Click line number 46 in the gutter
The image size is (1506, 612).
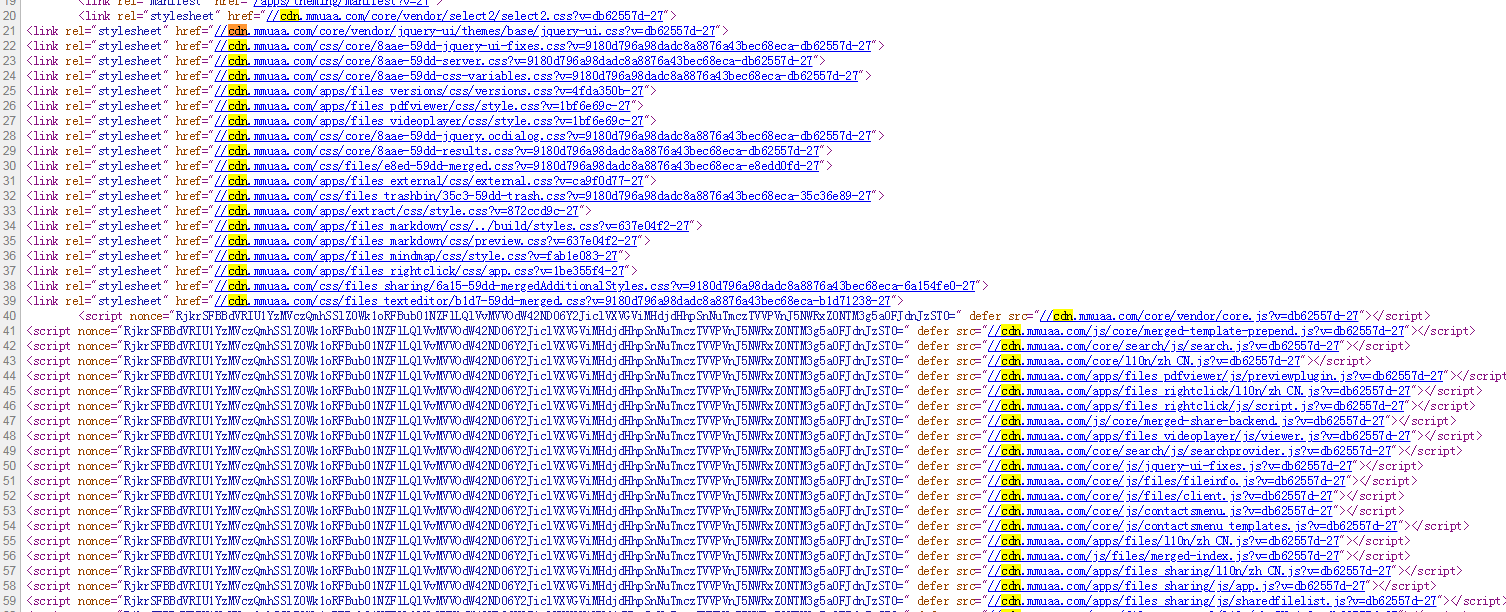pyautogui.click(x=11, y=406)
